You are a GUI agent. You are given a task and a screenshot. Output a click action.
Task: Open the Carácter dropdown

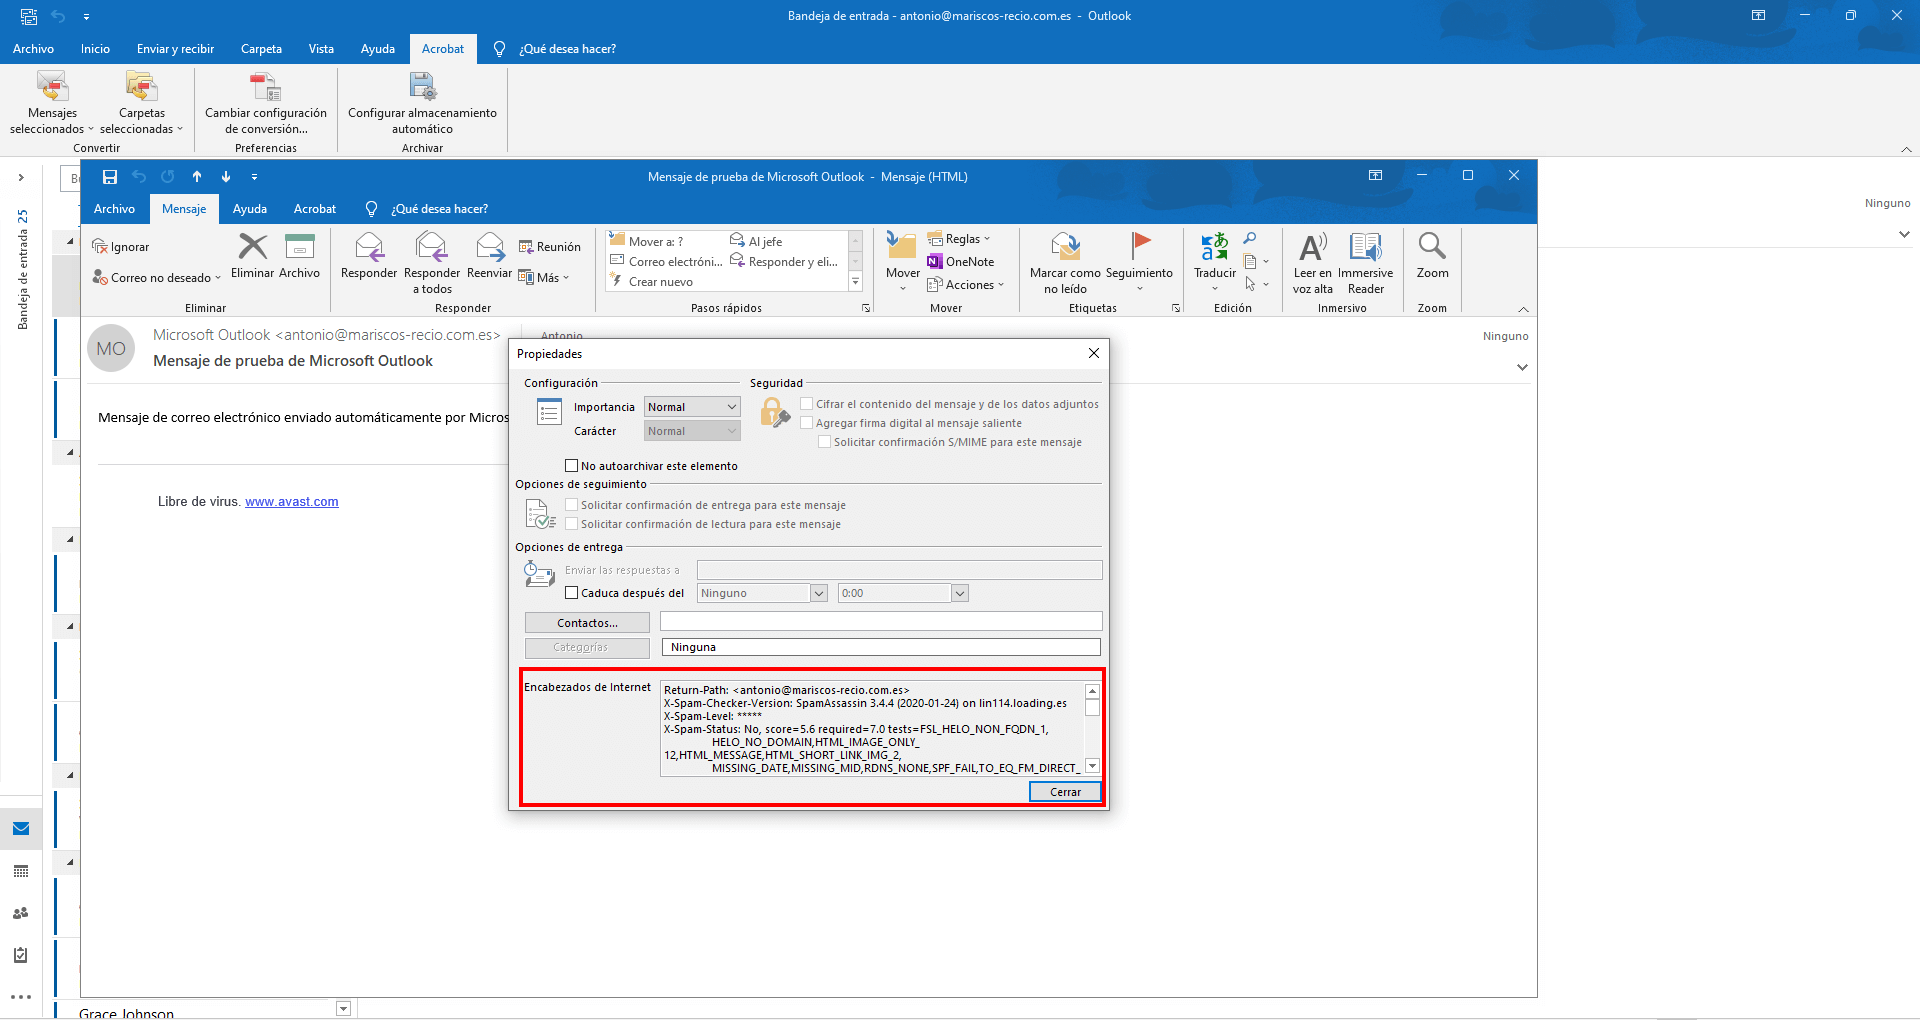coord(692,431)
